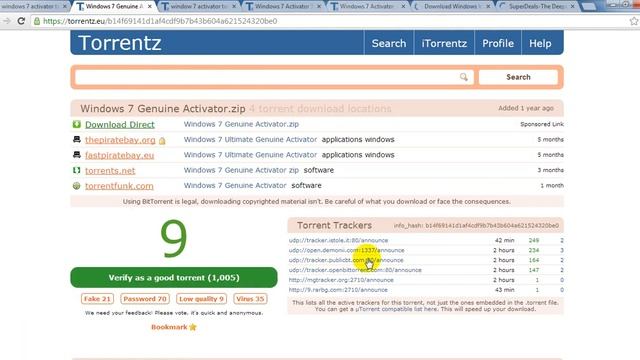Vote 'Virus 35'

(x=250, y=299)
